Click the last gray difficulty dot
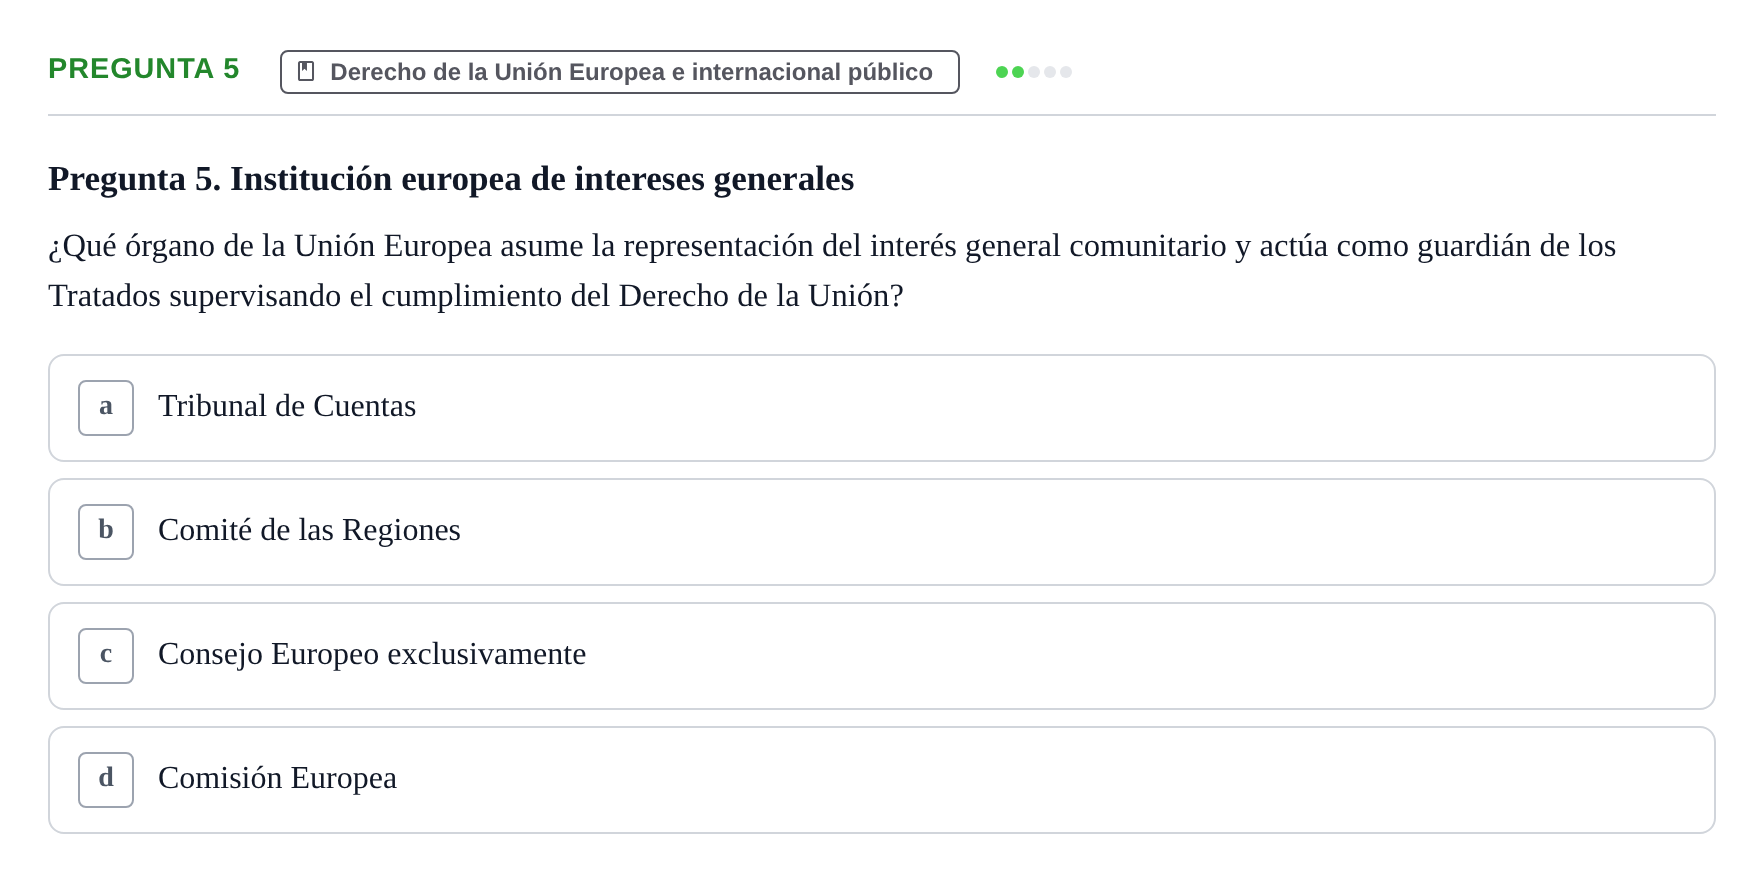Viewport: 1764px width, 882px height. tap(1066, 72)
